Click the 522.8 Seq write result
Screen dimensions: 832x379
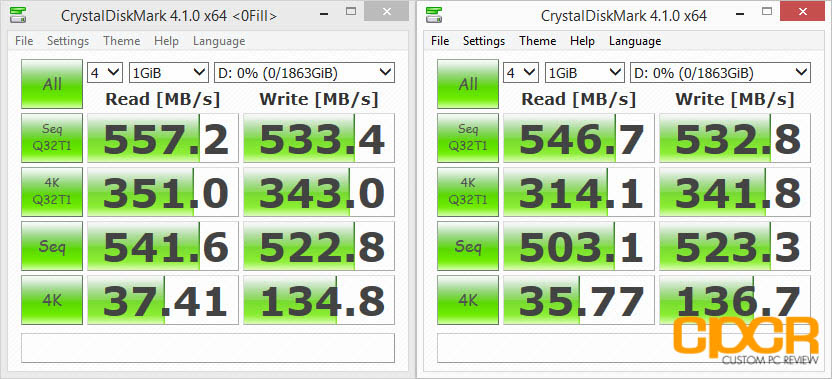319,246
